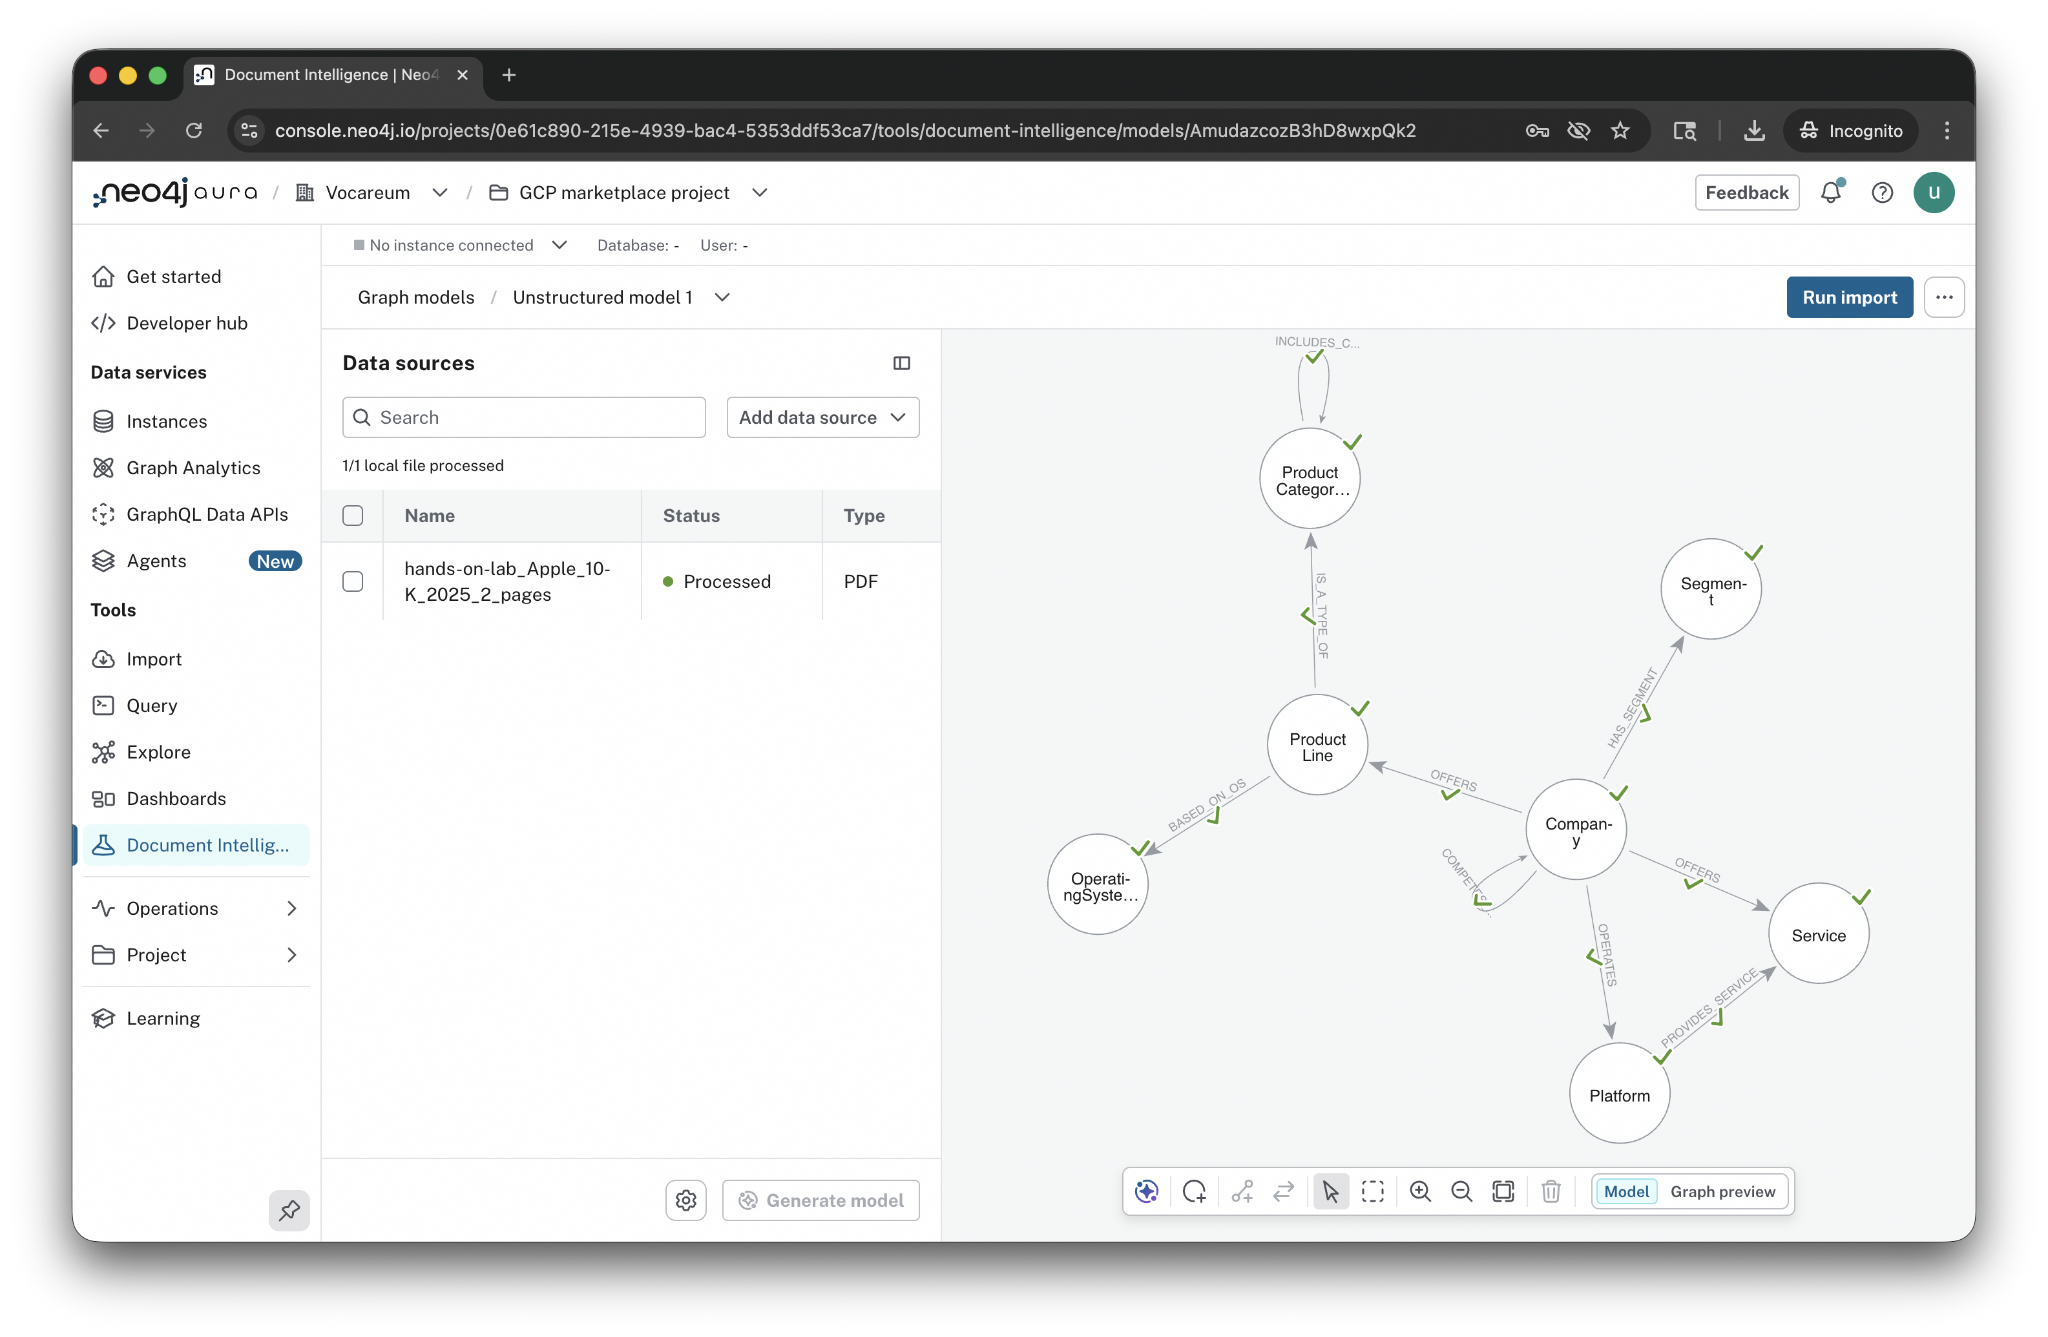This screenshot has width=2048, height=1337.
Task: Open Chrome three-dot menu
Action: [x=1946, y=130]
